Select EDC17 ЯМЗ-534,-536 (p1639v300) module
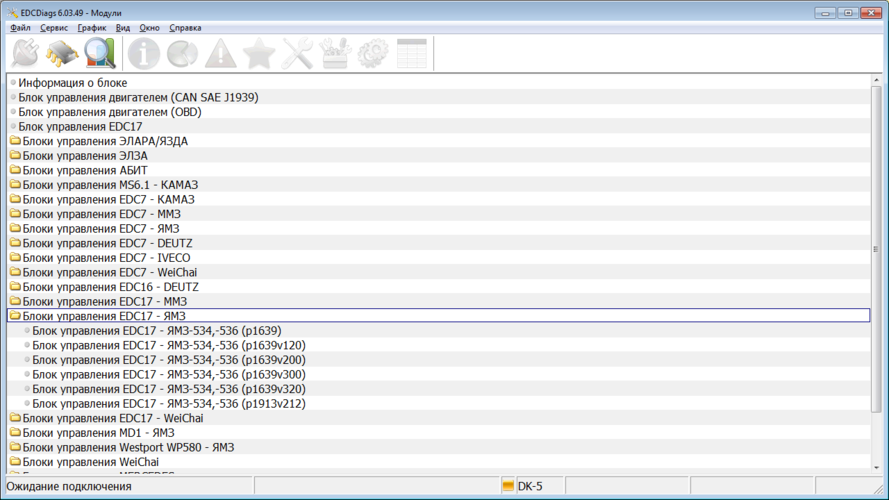The width and height of the screenshot is (889, 500). 438,375
